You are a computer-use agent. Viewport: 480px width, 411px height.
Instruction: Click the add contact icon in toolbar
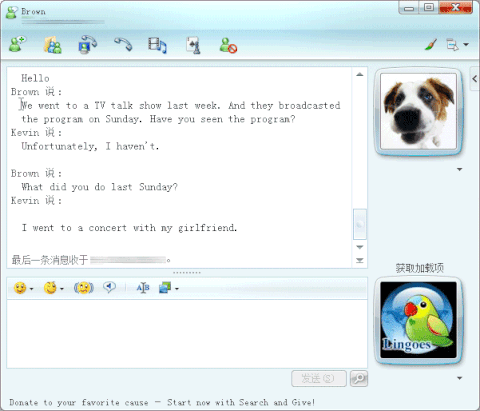17,44
